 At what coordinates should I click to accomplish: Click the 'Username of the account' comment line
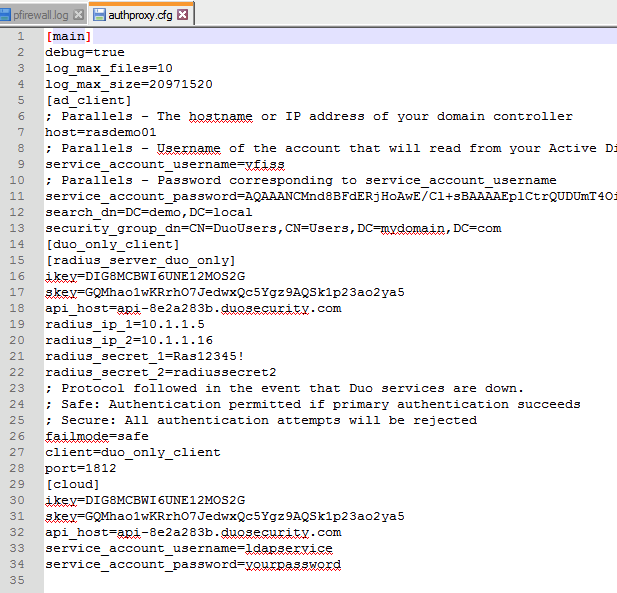click(x=331, y=148)
